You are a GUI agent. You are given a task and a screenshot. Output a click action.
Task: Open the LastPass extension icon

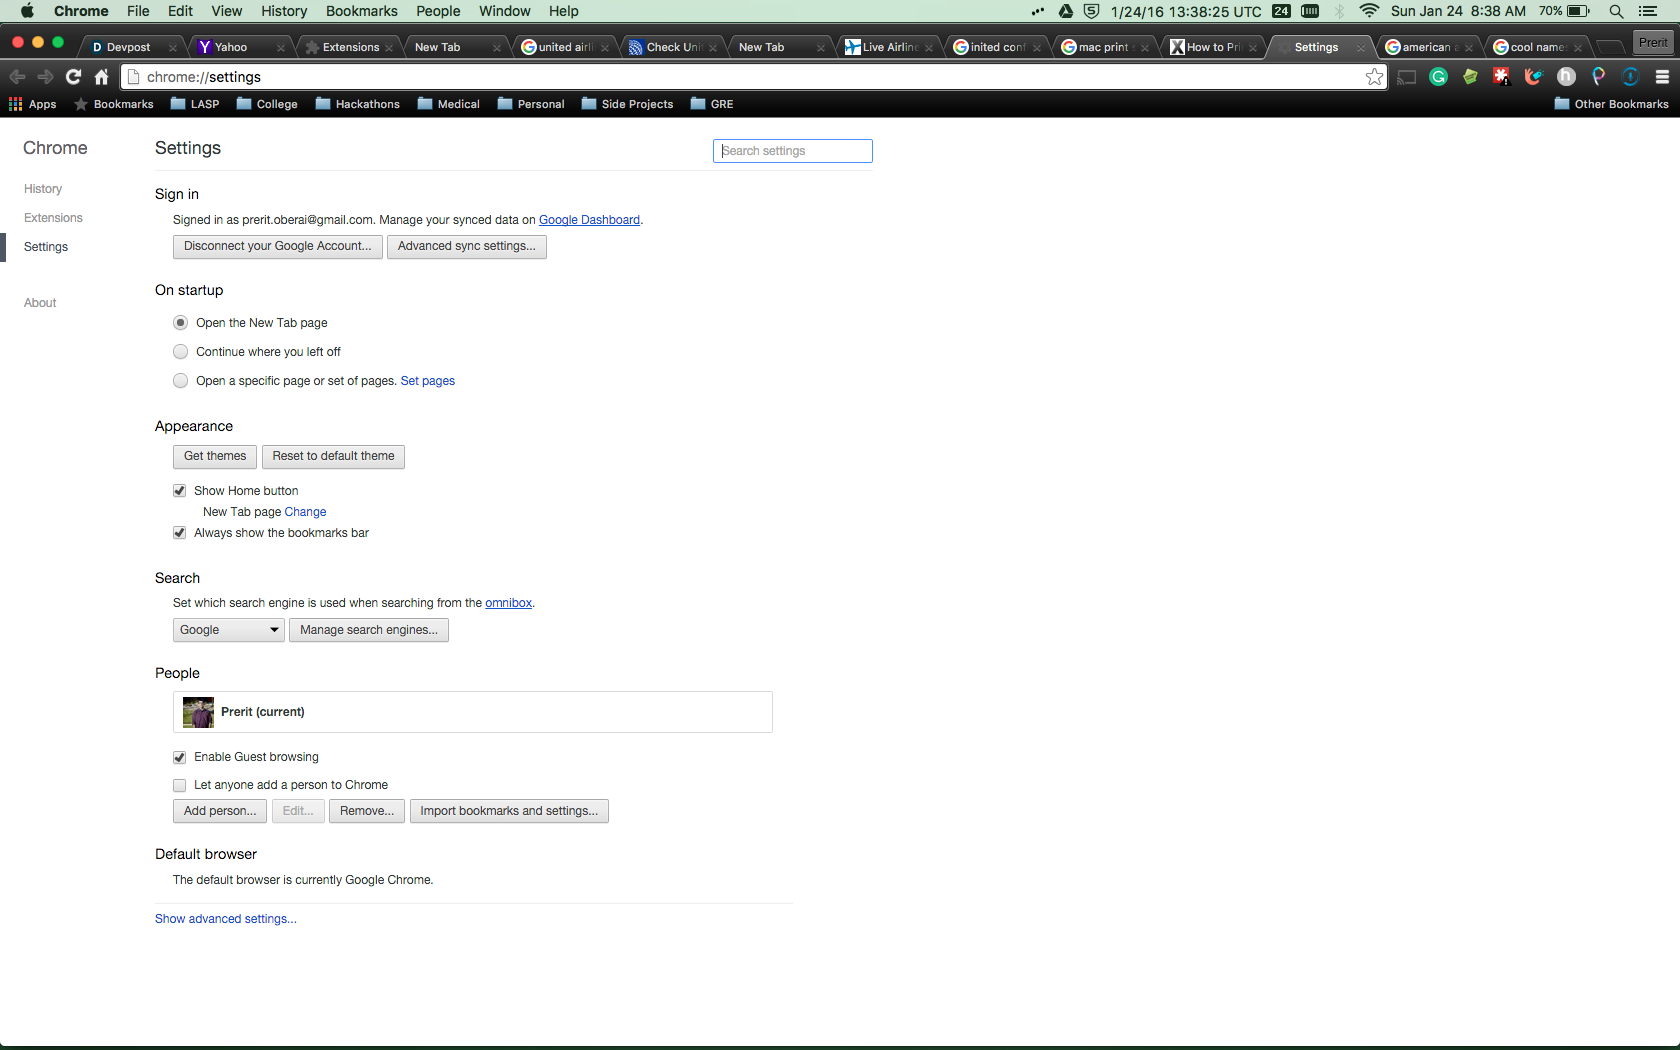[x=1502, y=77]
